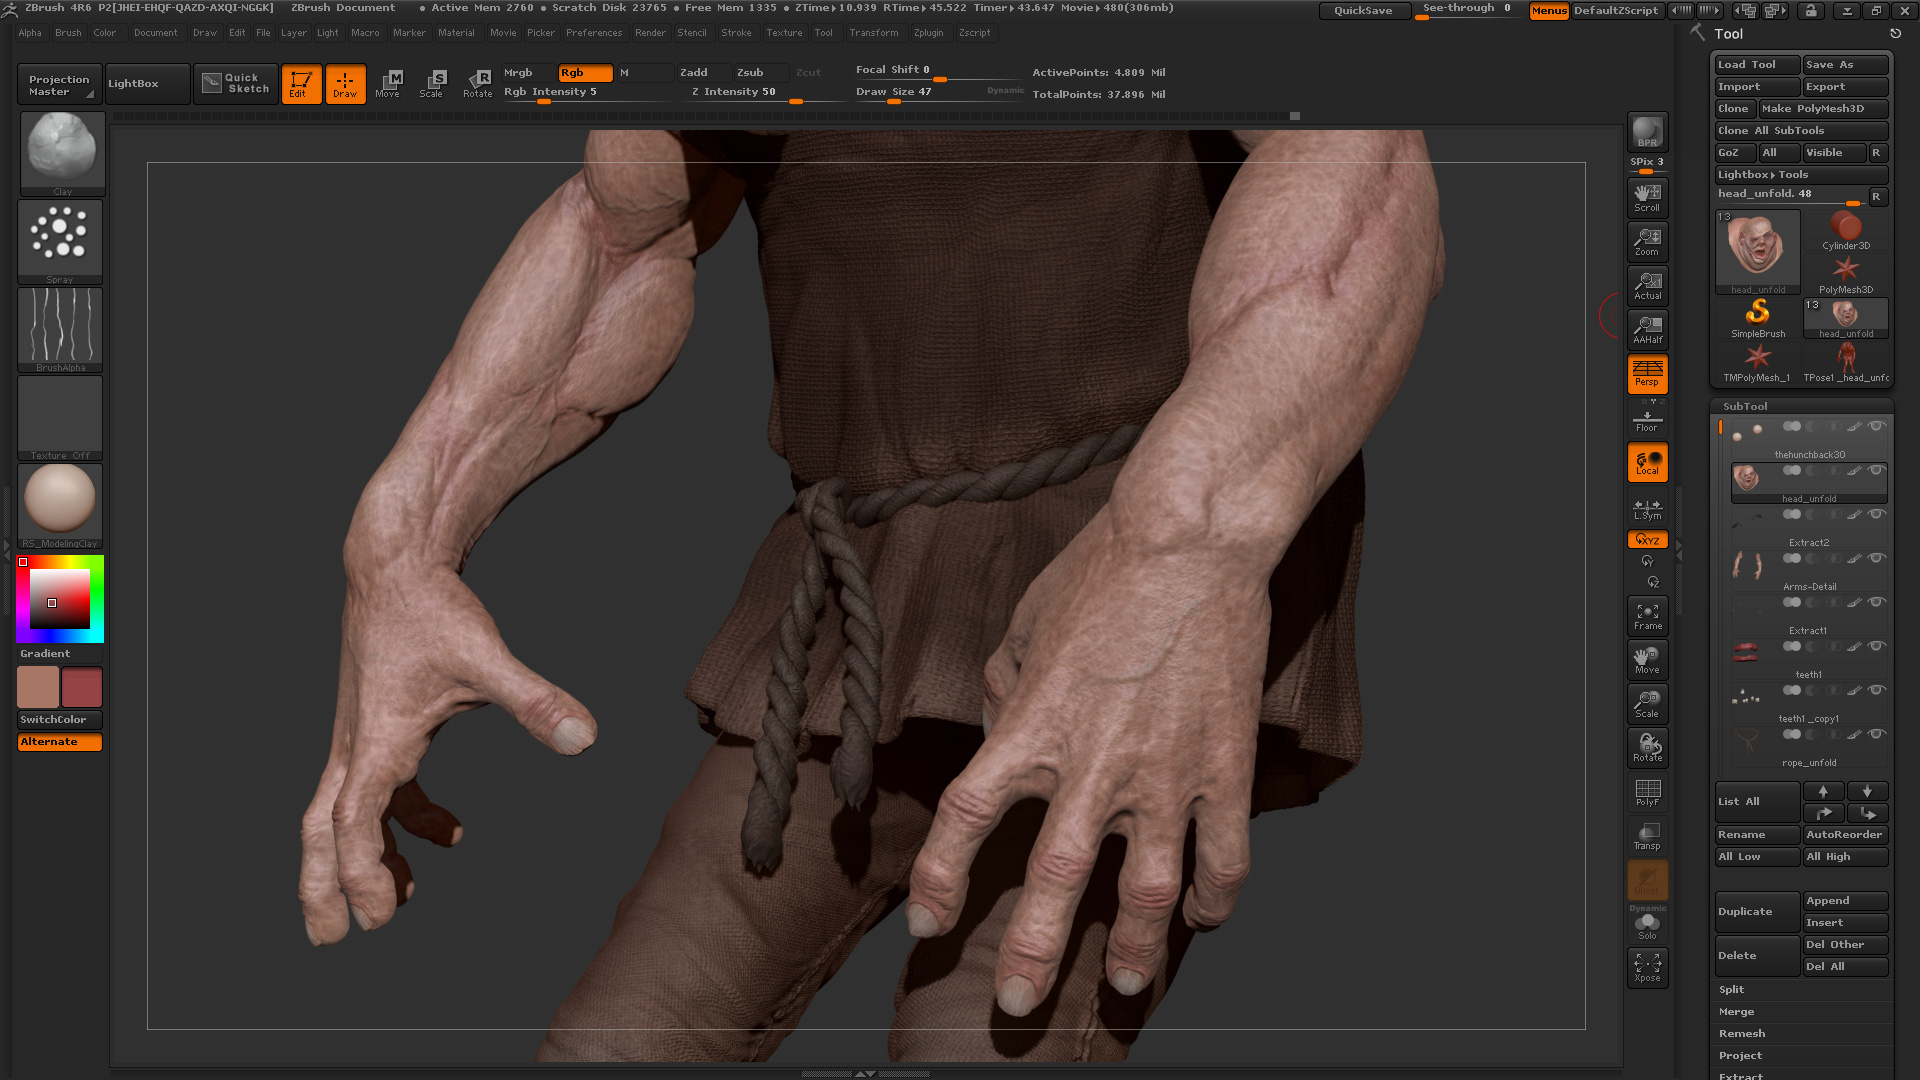
Task: Open the Clay brush selector
Action: click(x=62, y=154)
